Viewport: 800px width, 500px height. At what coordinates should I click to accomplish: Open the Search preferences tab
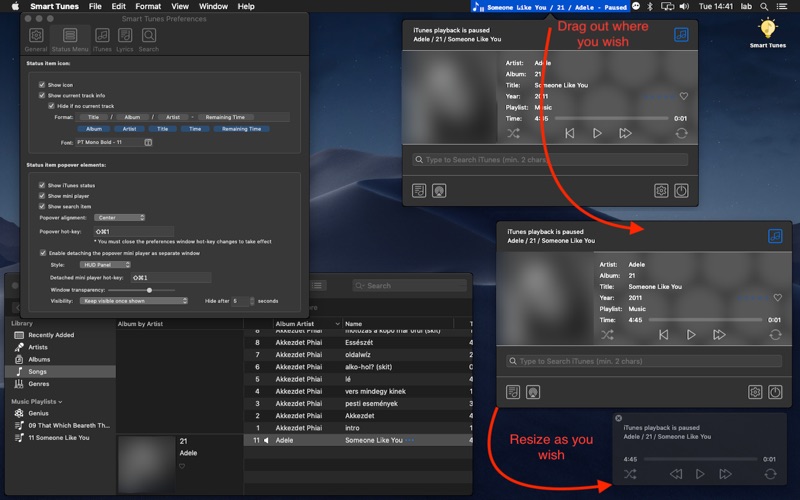point(148,40)
